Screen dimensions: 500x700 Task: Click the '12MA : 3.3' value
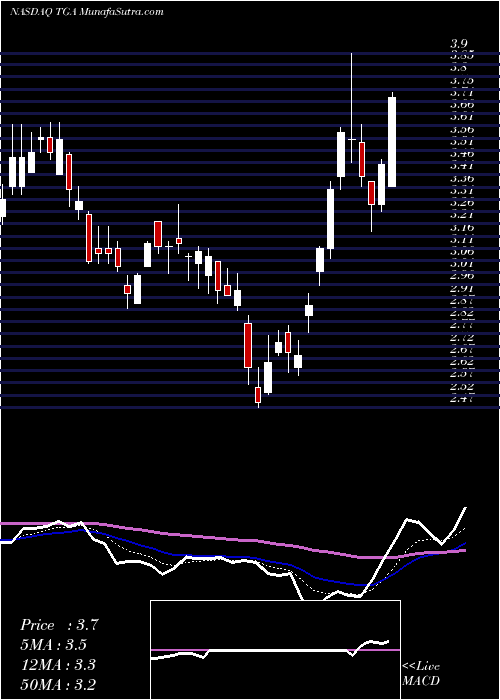click(58, 665)
